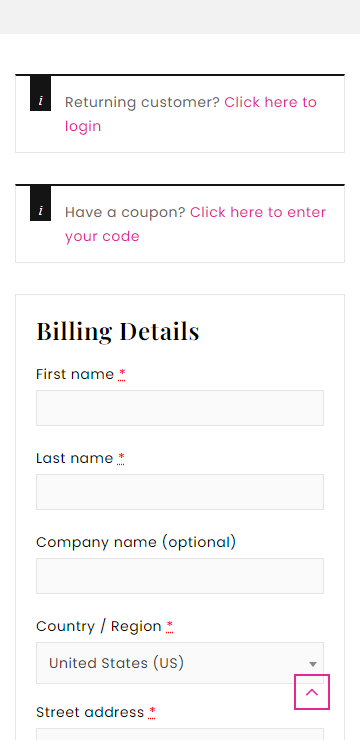
Task: Open the United States (US) country selector
Action: point(180,663)
